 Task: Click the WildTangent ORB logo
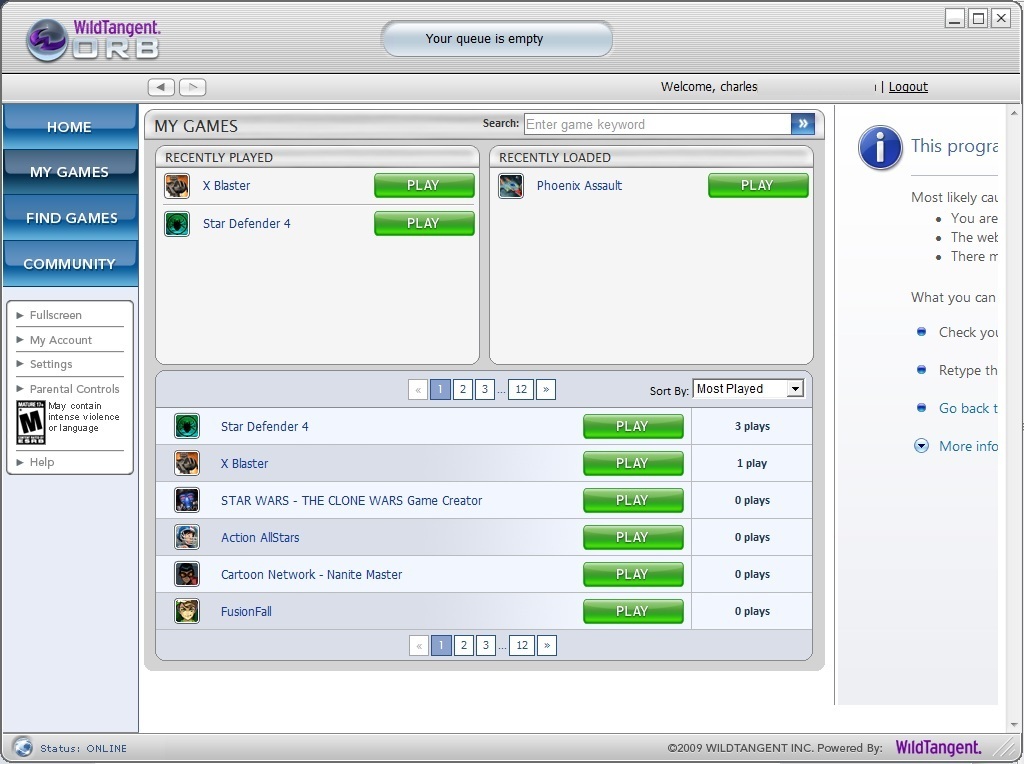pyautogui.click(x=93, y=40)
